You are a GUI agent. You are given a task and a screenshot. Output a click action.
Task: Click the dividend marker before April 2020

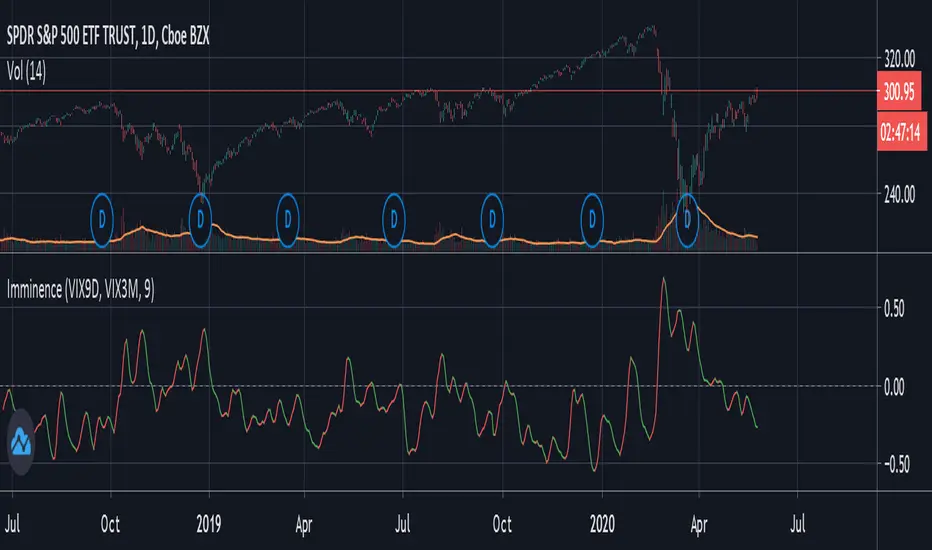pos(687,220)
